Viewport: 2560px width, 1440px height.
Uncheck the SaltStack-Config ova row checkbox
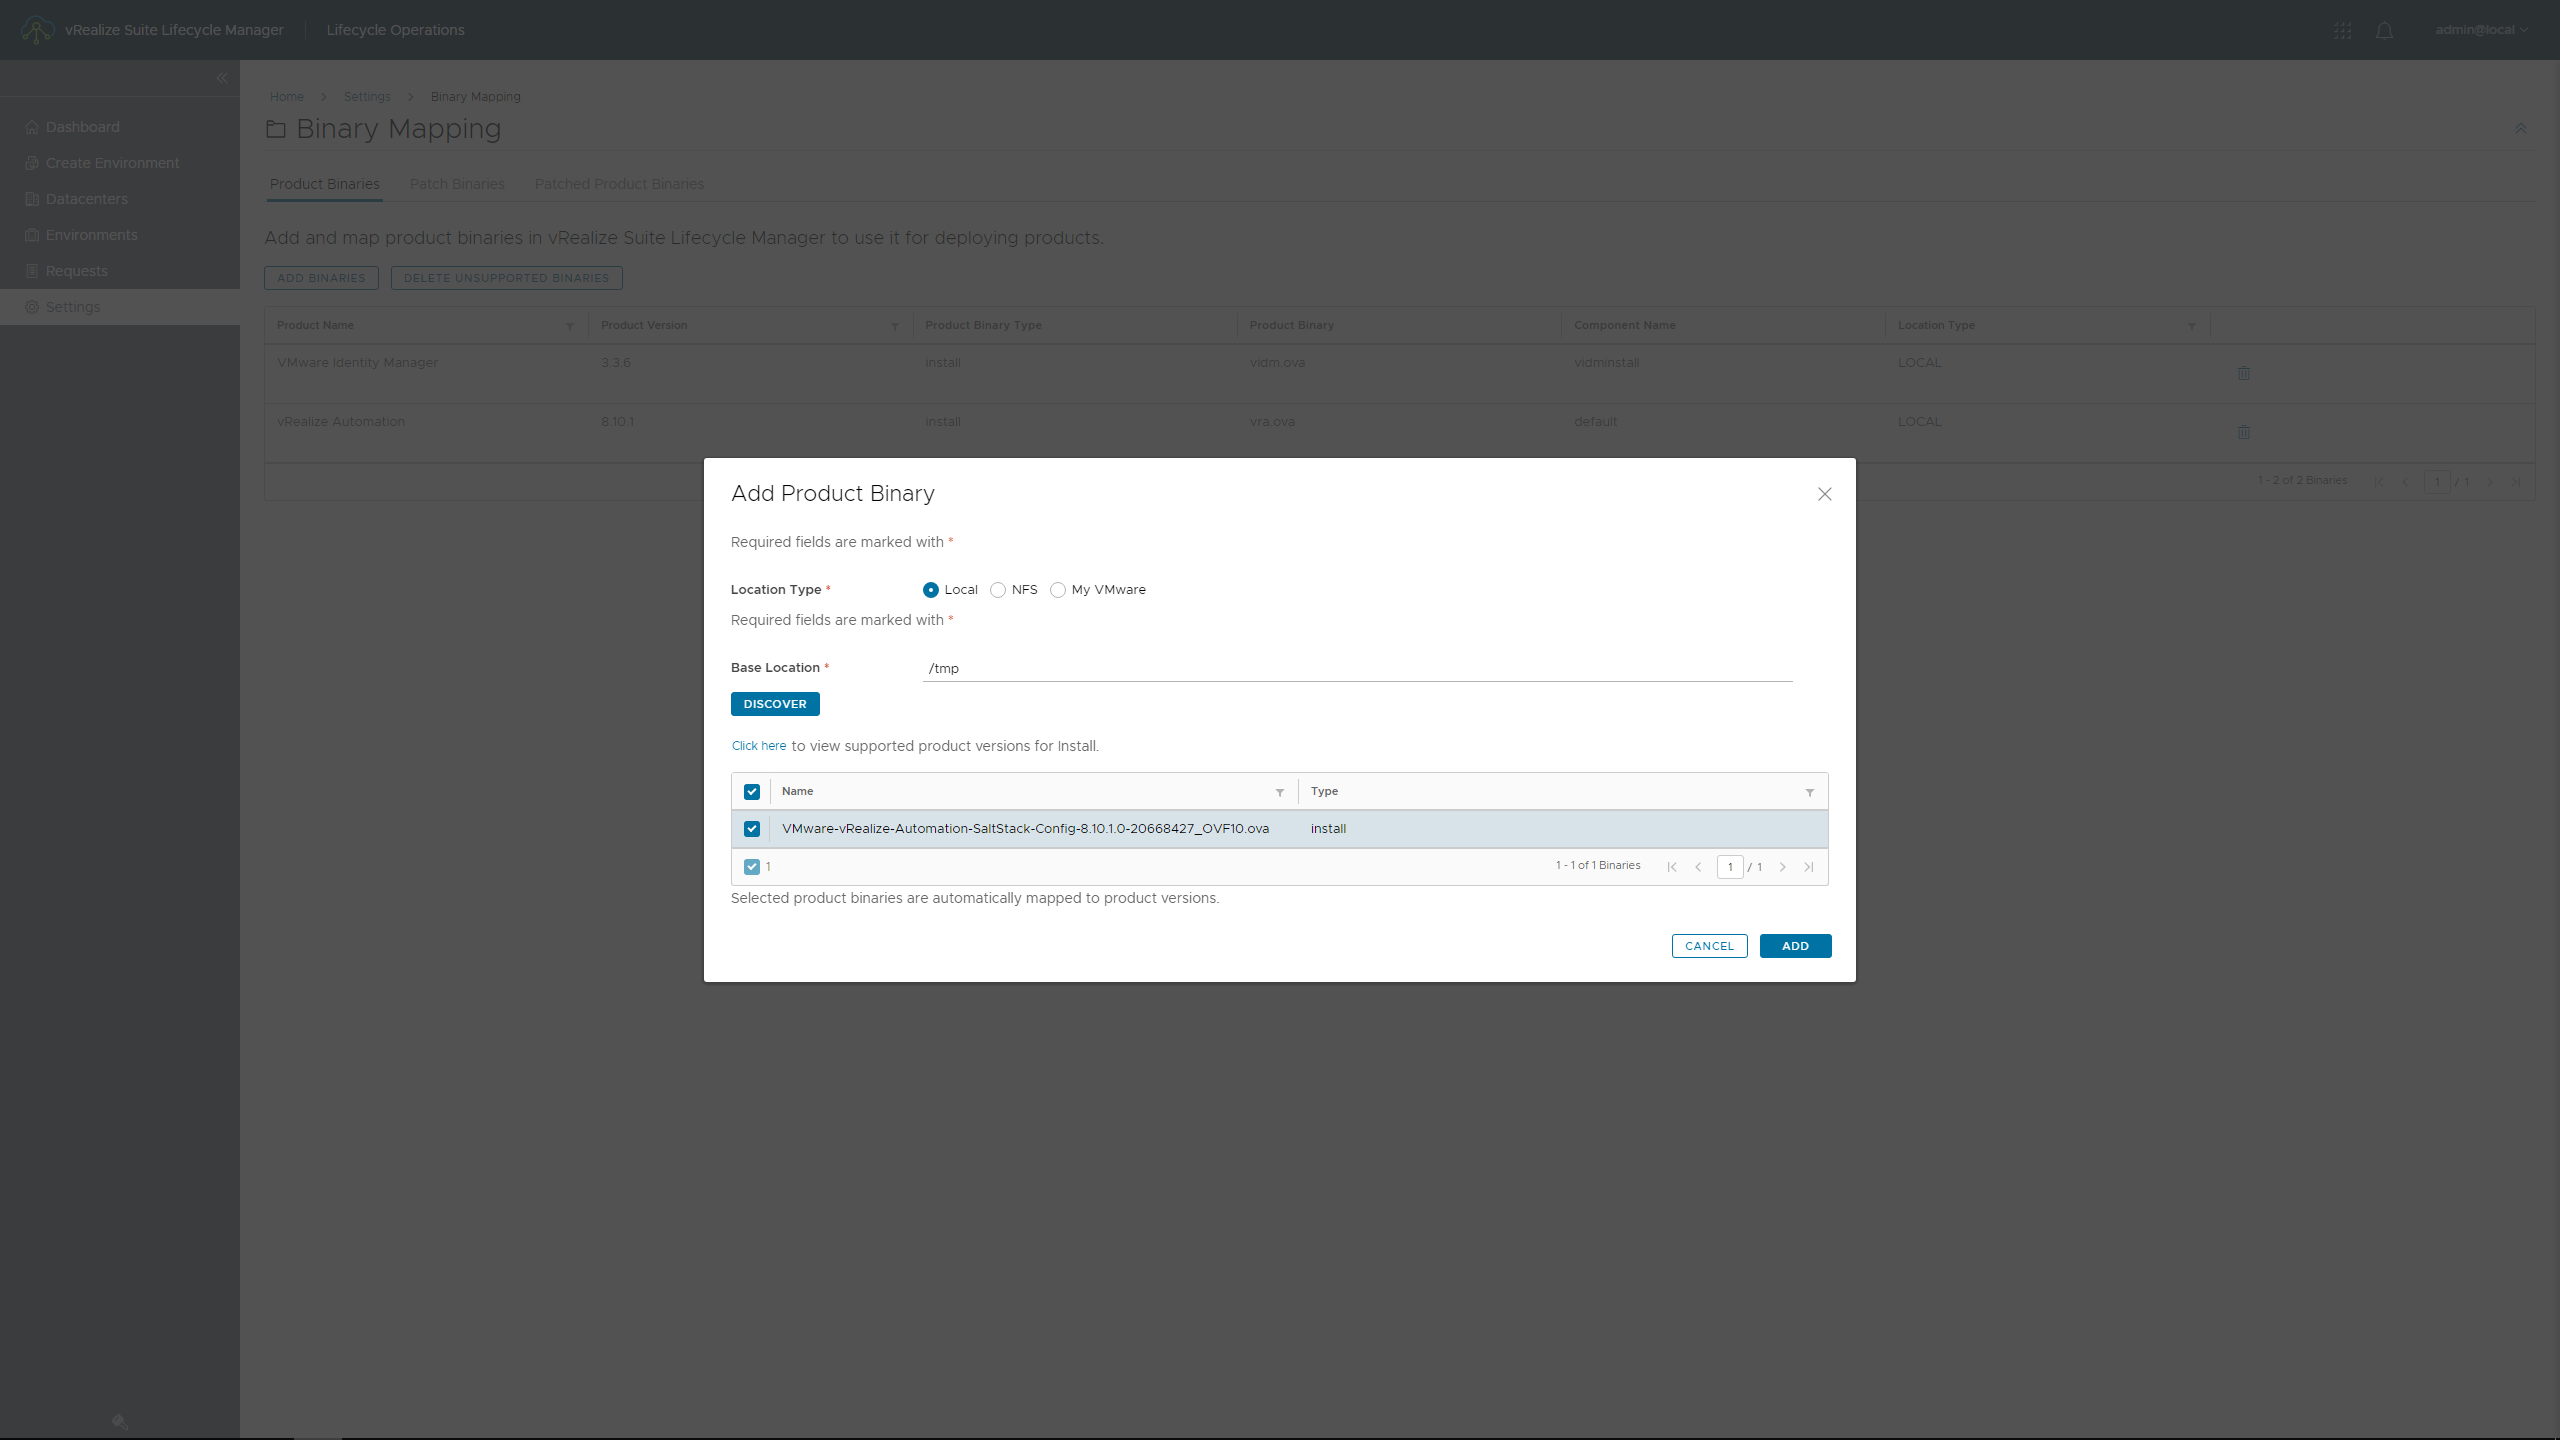752,829
